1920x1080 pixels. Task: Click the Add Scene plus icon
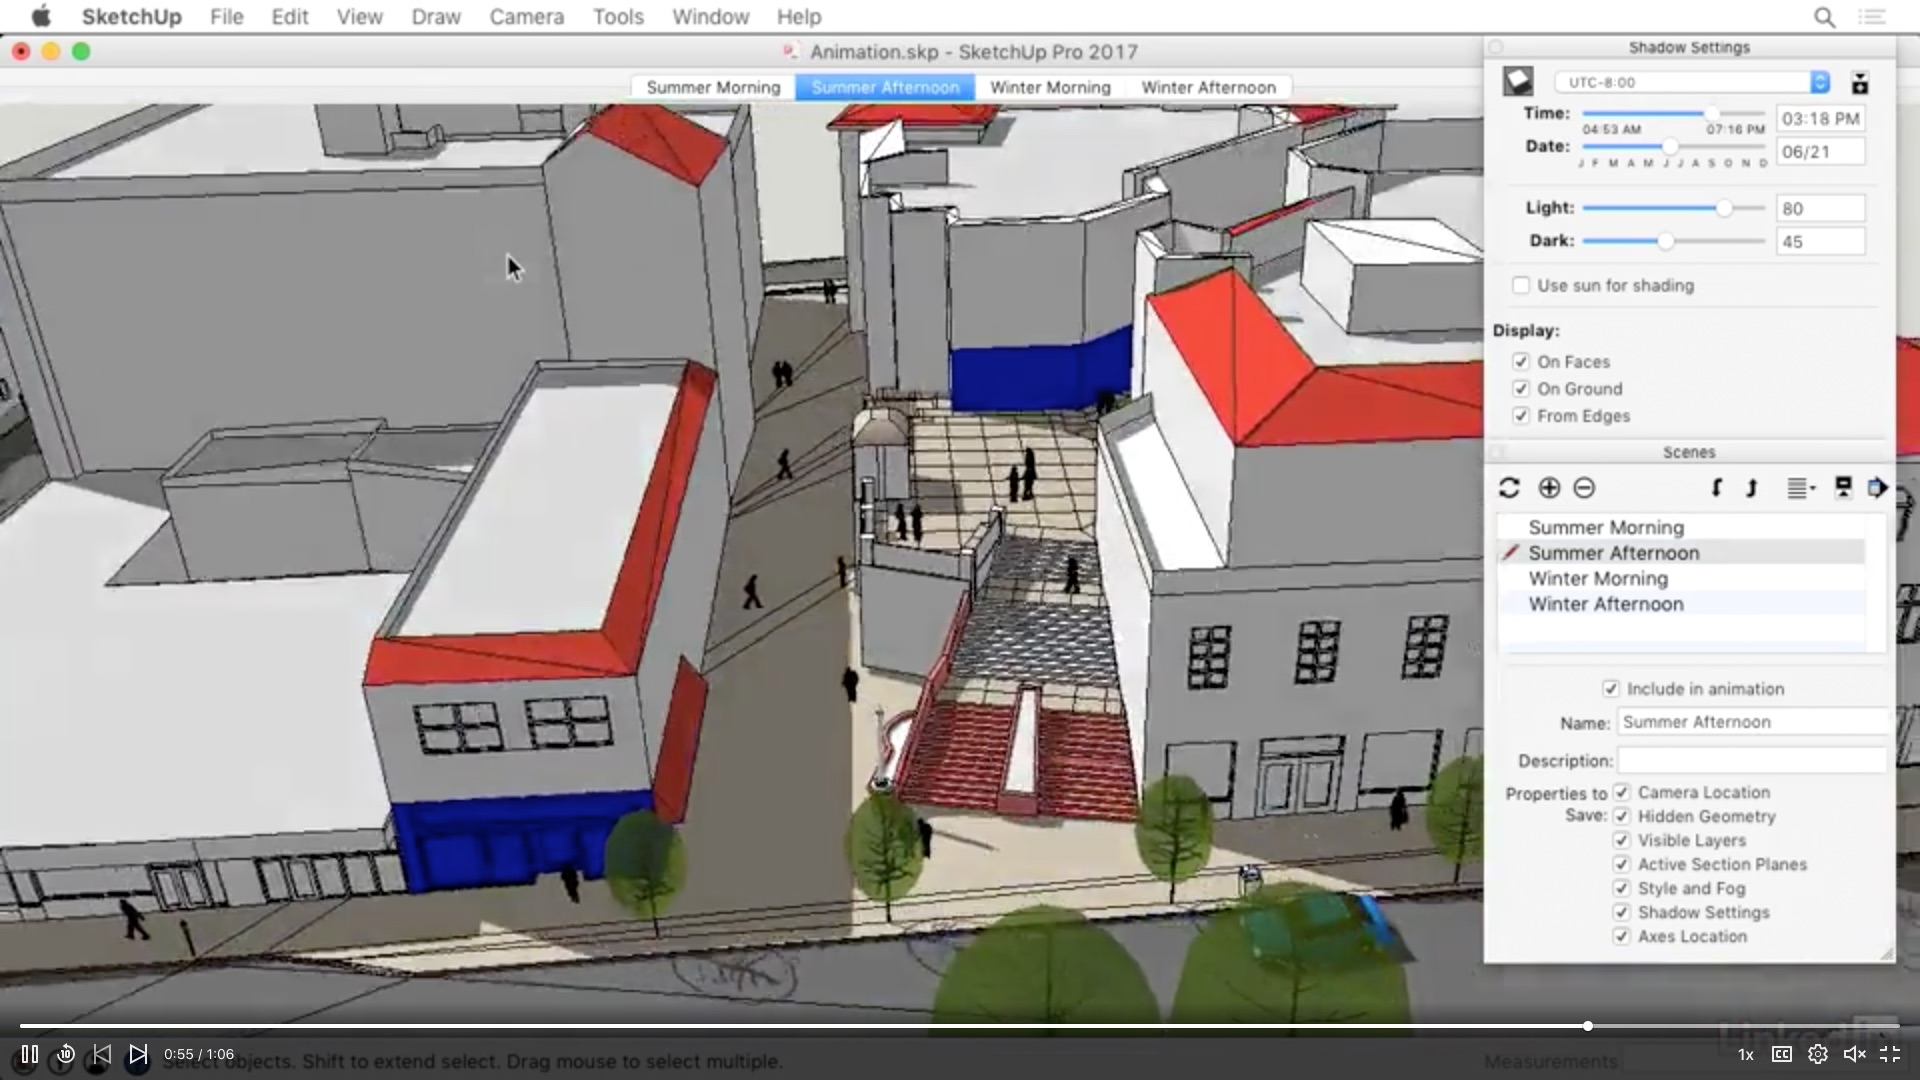tap(1549, 488)
